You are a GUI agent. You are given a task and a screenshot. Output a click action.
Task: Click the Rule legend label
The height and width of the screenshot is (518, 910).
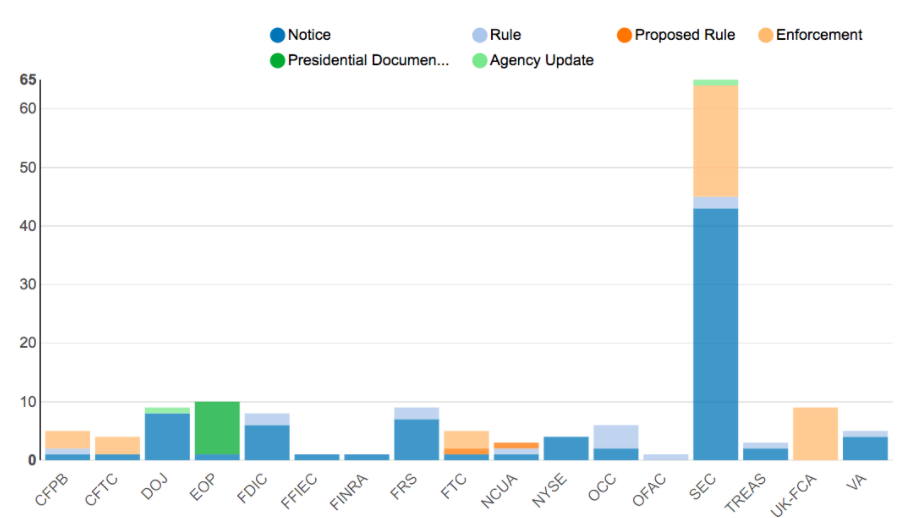click(505, 35)
